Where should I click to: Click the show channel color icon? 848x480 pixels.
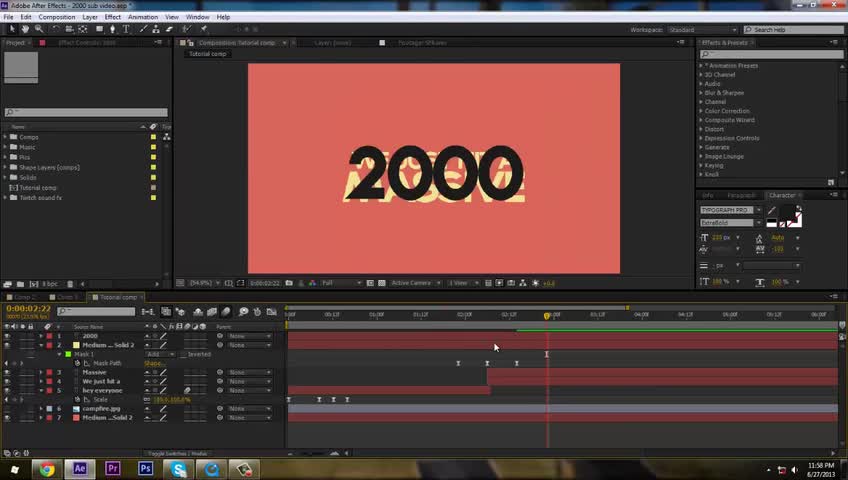pos(312,283)
